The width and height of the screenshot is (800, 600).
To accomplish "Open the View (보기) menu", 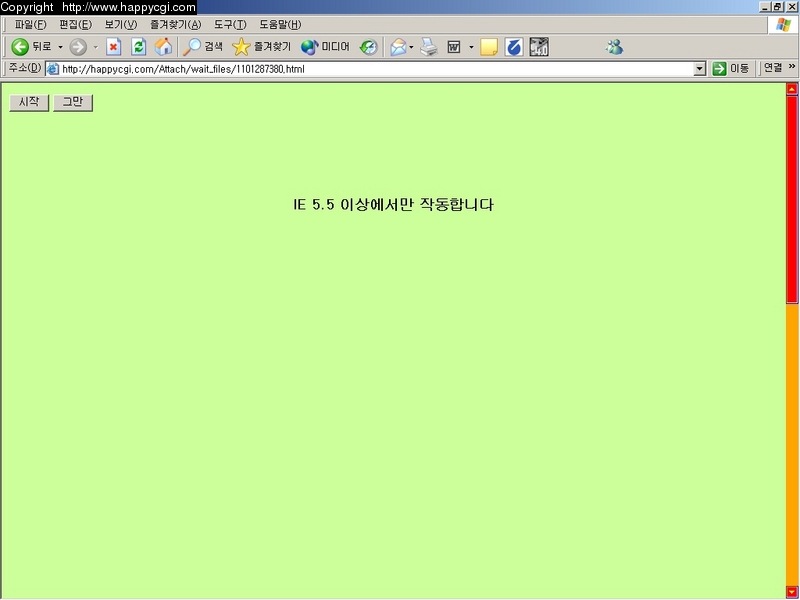I will click(x=121, y=24).
